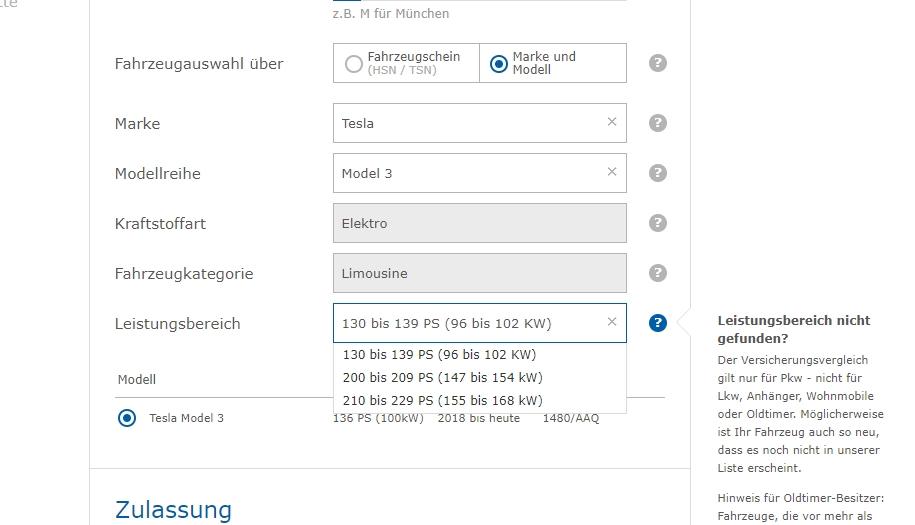Choose 200 bis 209 PS option
Viewport: 915px width, 525px height.
[480, 377]
